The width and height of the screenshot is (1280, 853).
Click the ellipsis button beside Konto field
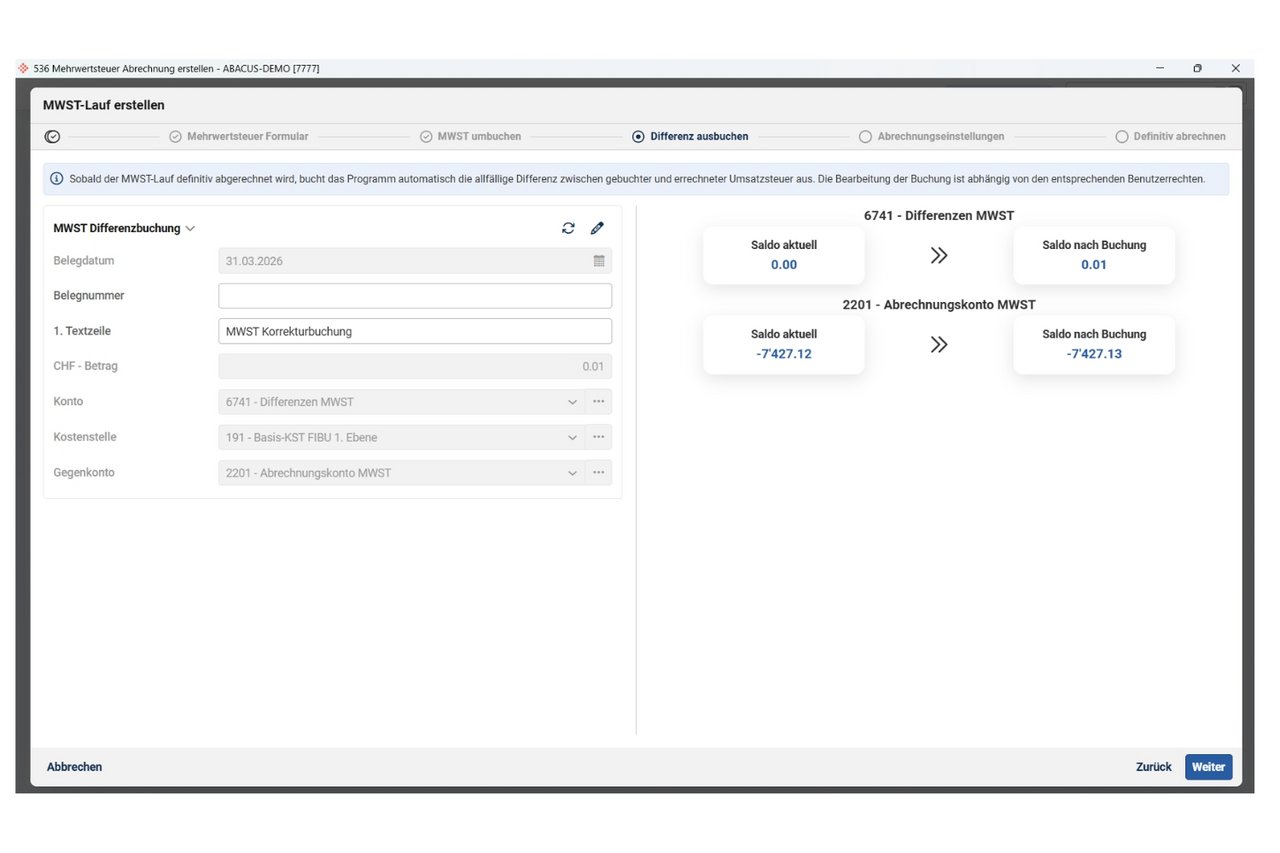(599, 402)
